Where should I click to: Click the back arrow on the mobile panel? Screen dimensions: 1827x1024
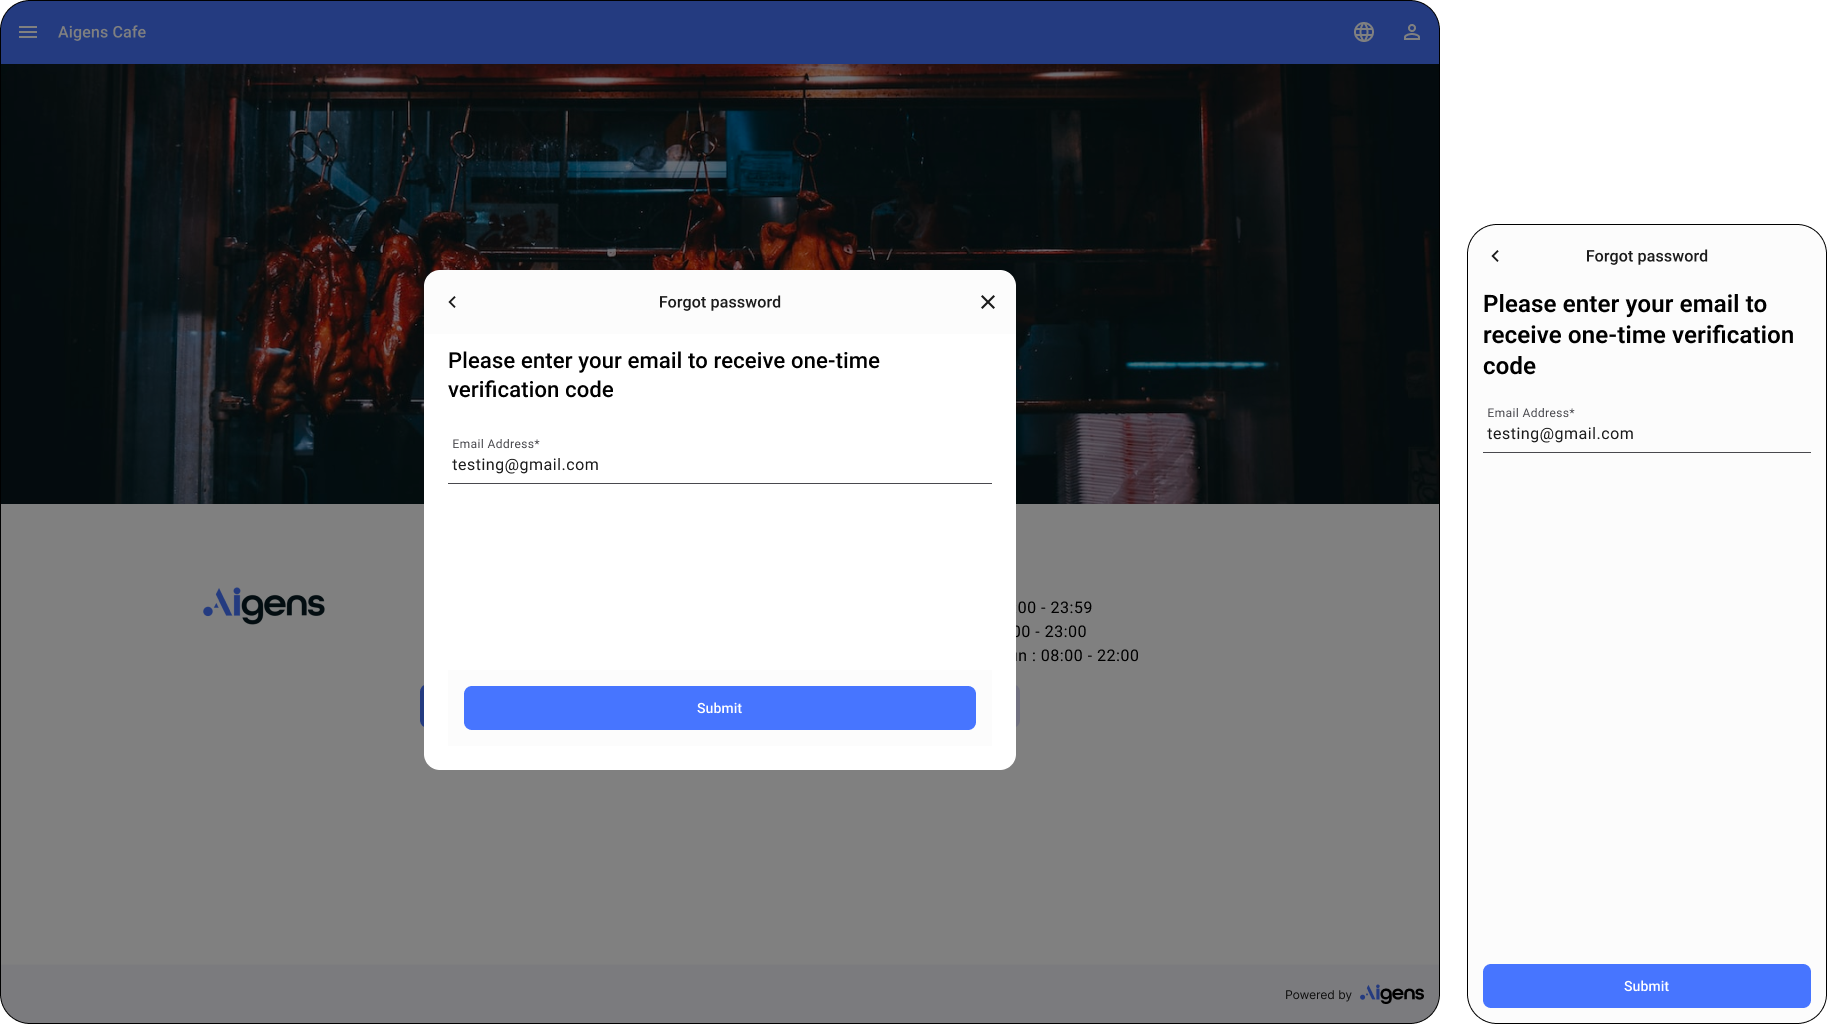pos(1495,256)
